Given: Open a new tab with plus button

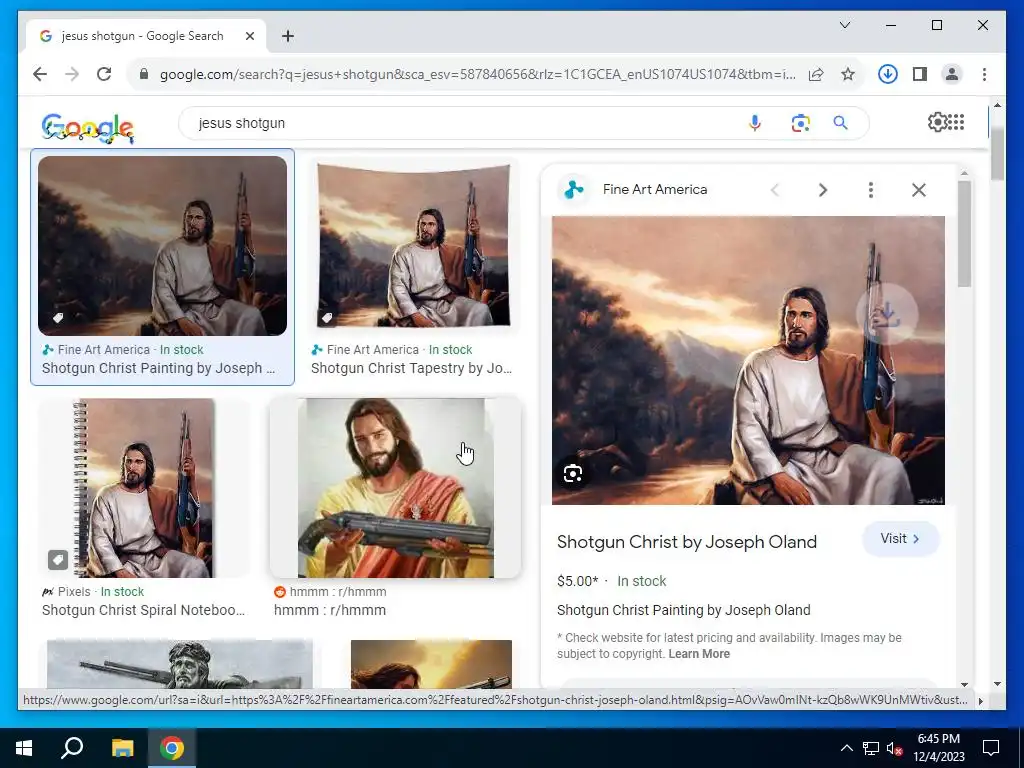Looking at the screenshot, I should click(x=288, y=36).
